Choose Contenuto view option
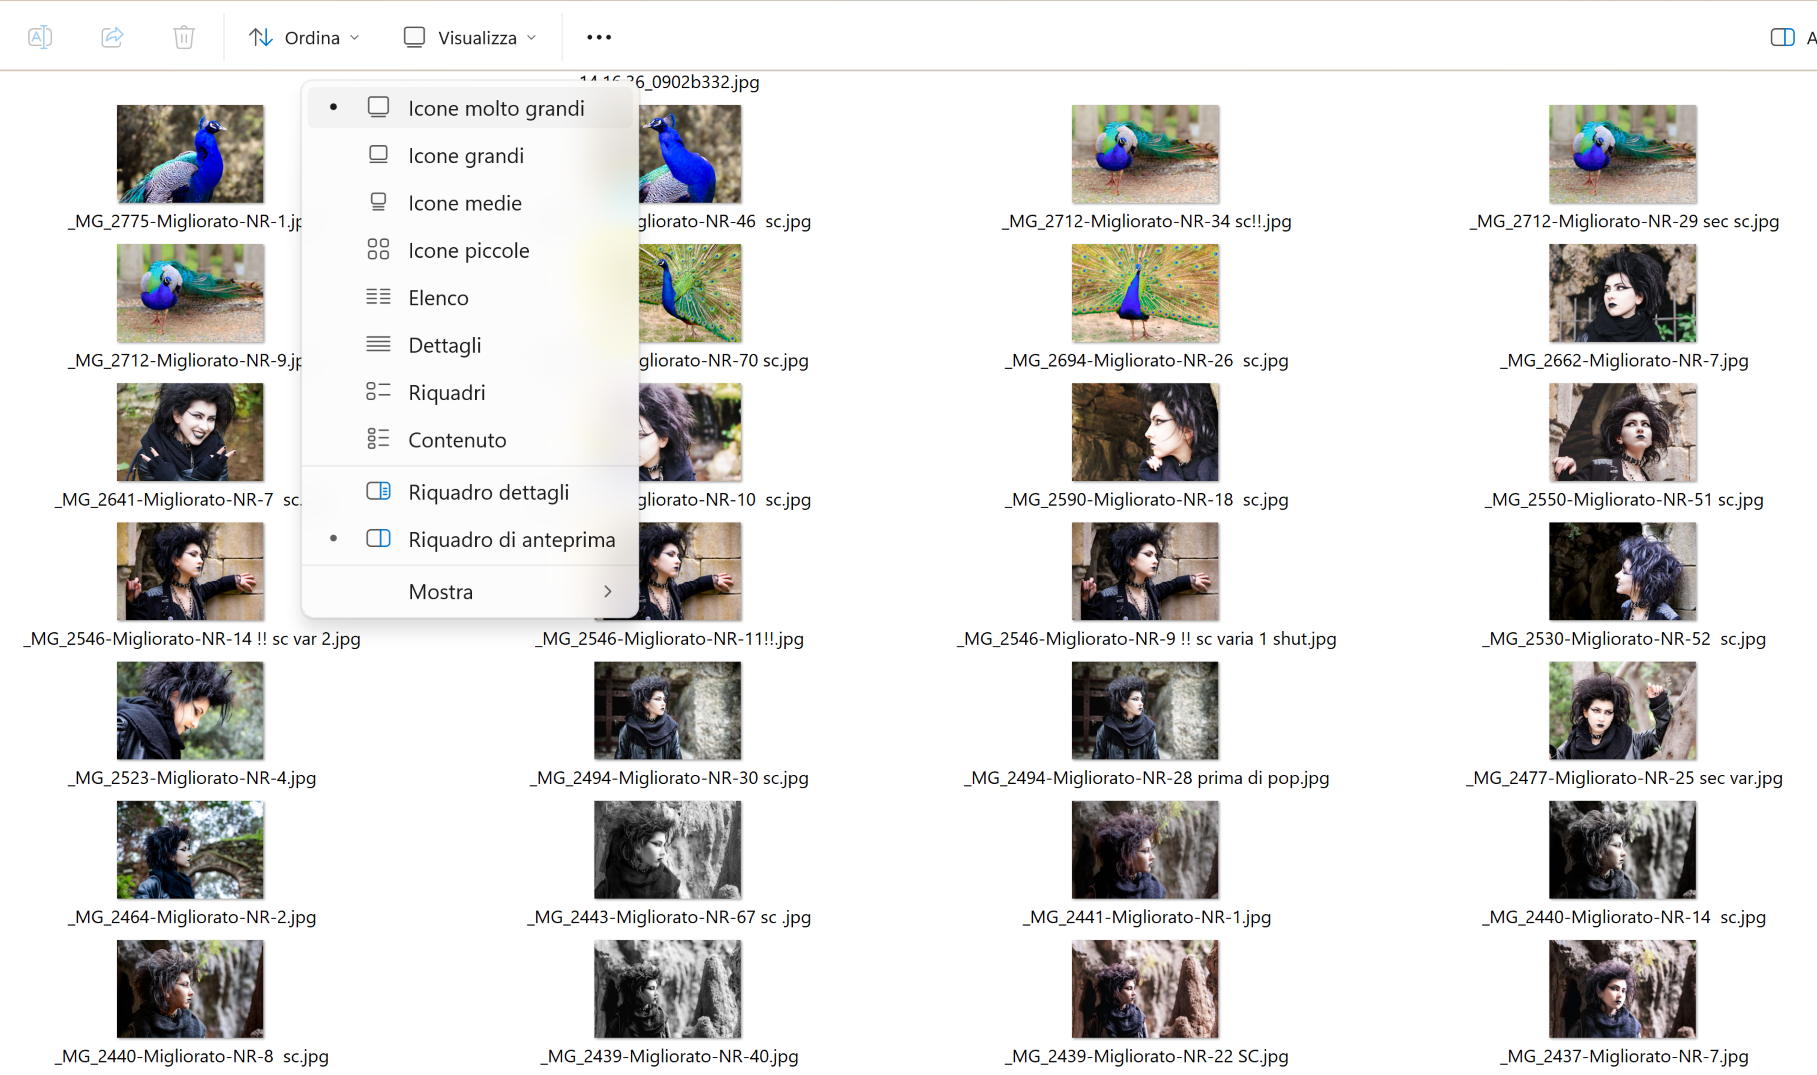The image size is (1817, 1075). click(470, 440)
